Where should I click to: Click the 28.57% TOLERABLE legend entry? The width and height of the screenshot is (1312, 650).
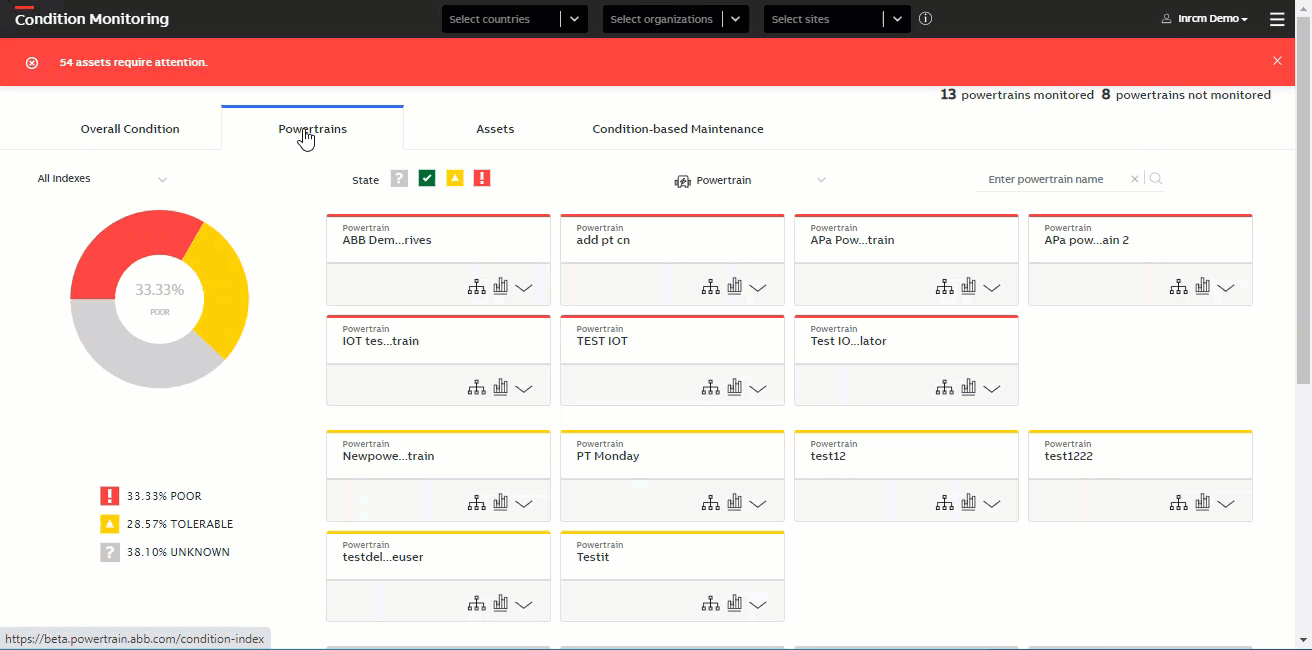[166, 524]
